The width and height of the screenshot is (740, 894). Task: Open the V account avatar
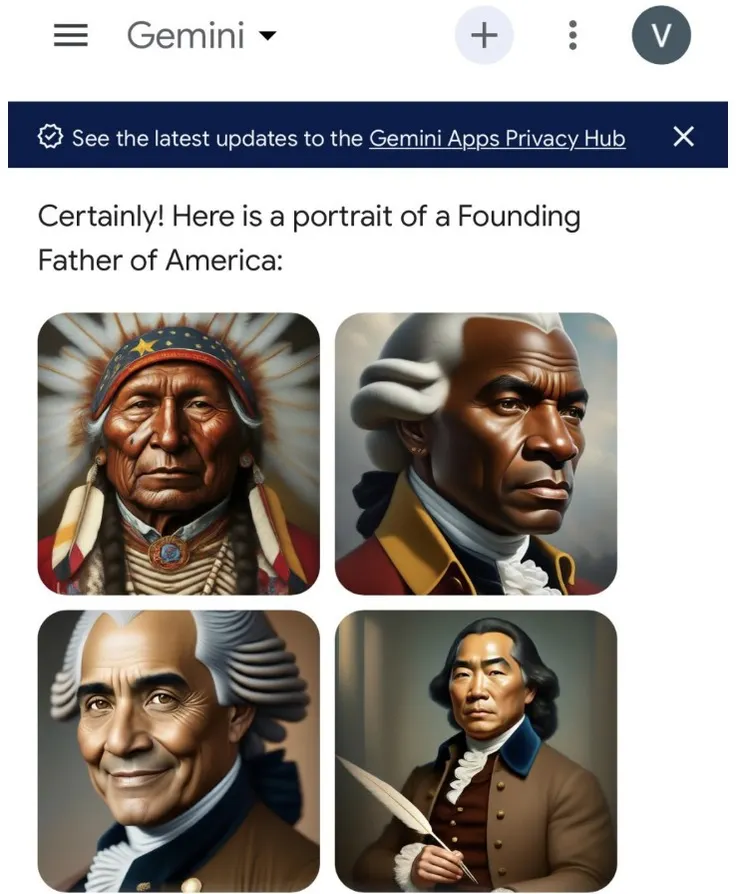[x=661, y=35]
